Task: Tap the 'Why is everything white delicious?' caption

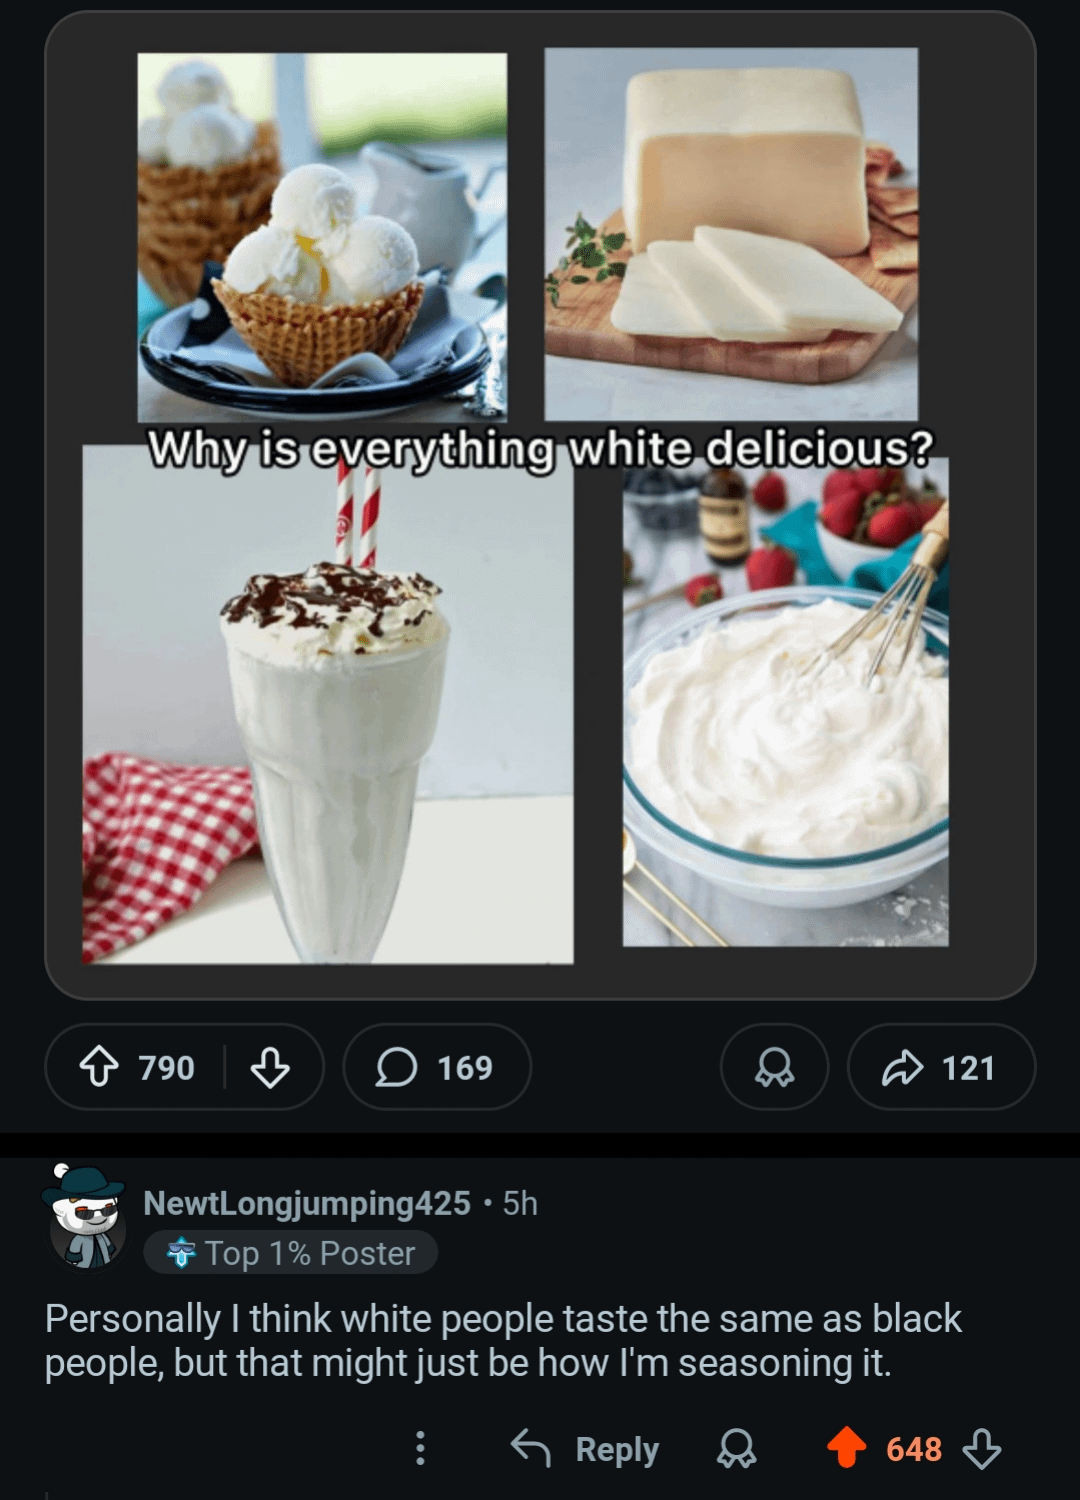Action: (540, 447)
